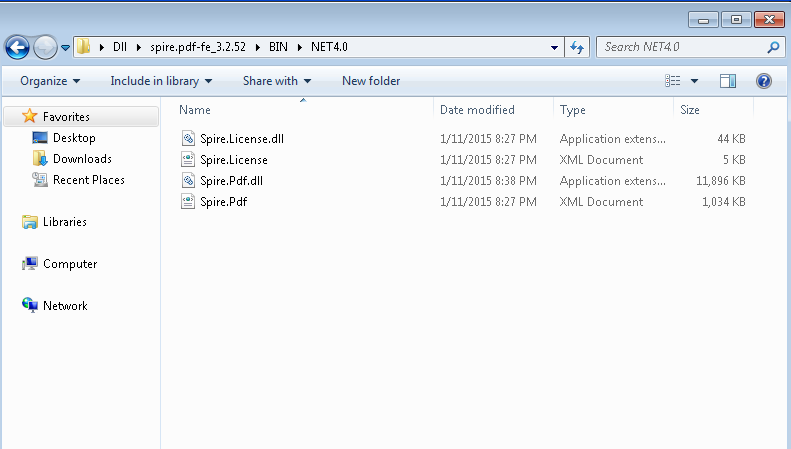
Task: Sort files by Date modified column
Action: [477, 110]
